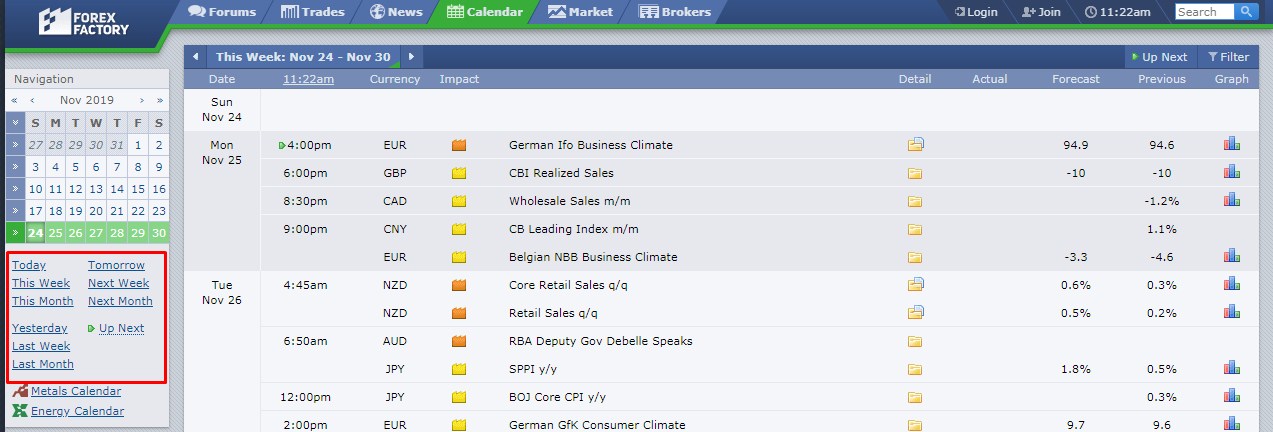
Task: Click the Last Month link
Action: click(x=43, y=364)
